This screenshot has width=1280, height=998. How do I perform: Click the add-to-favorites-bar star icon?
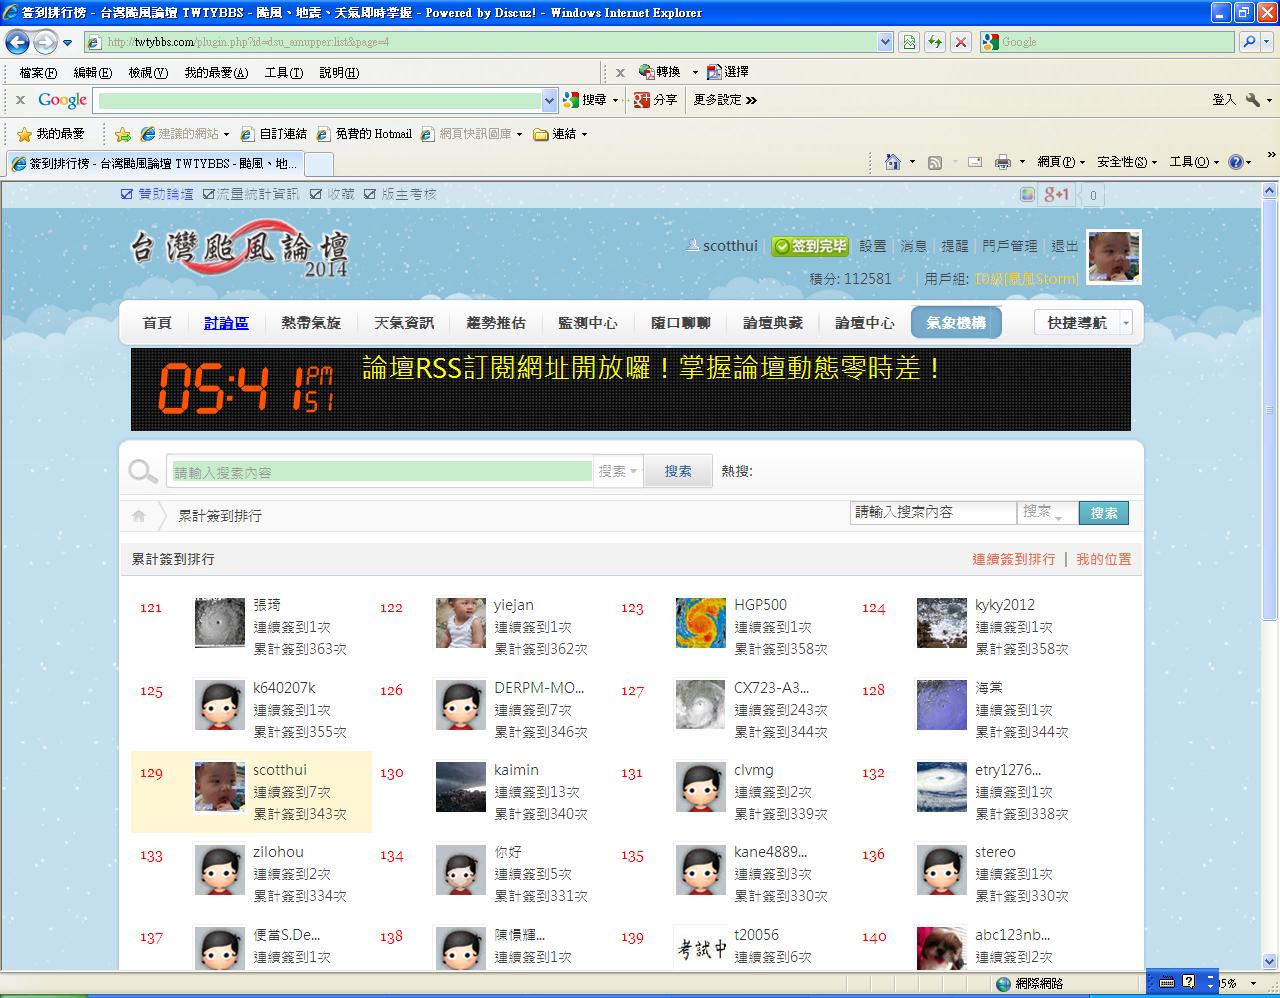[x=122, y=134]
